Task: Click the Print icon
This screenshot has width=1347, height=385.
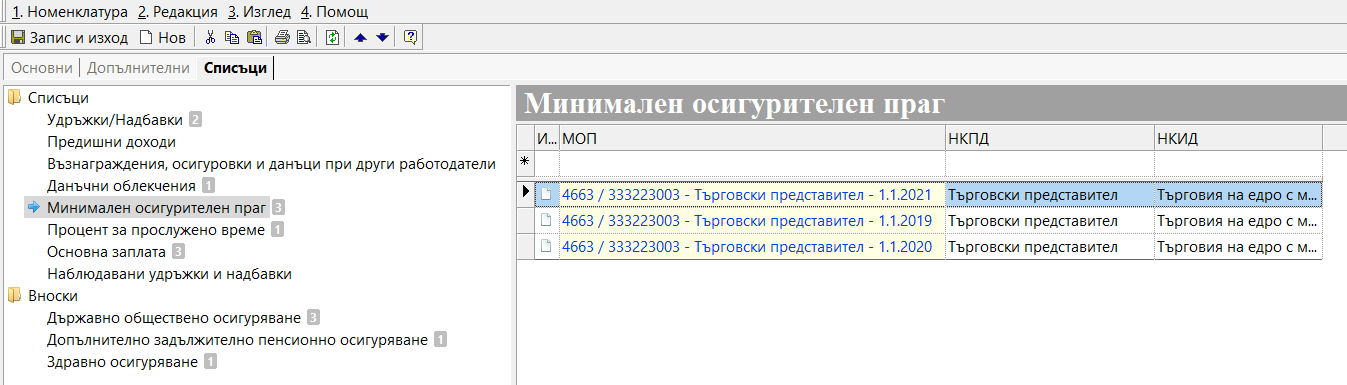Action: (282, 38)
